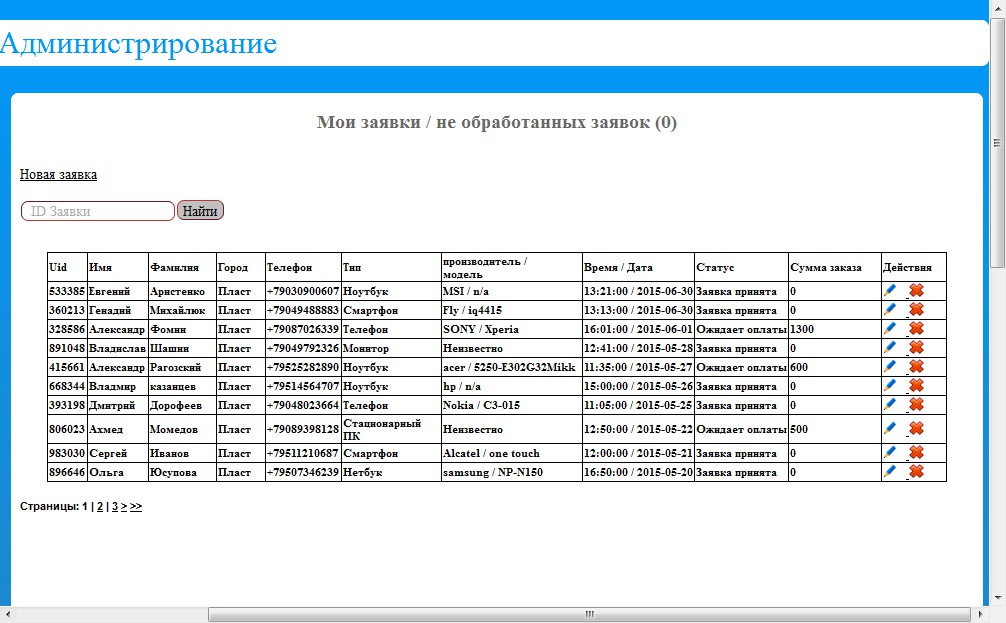
Task: Select the surname казанцев cell
Action: click(x=182, y=386)
